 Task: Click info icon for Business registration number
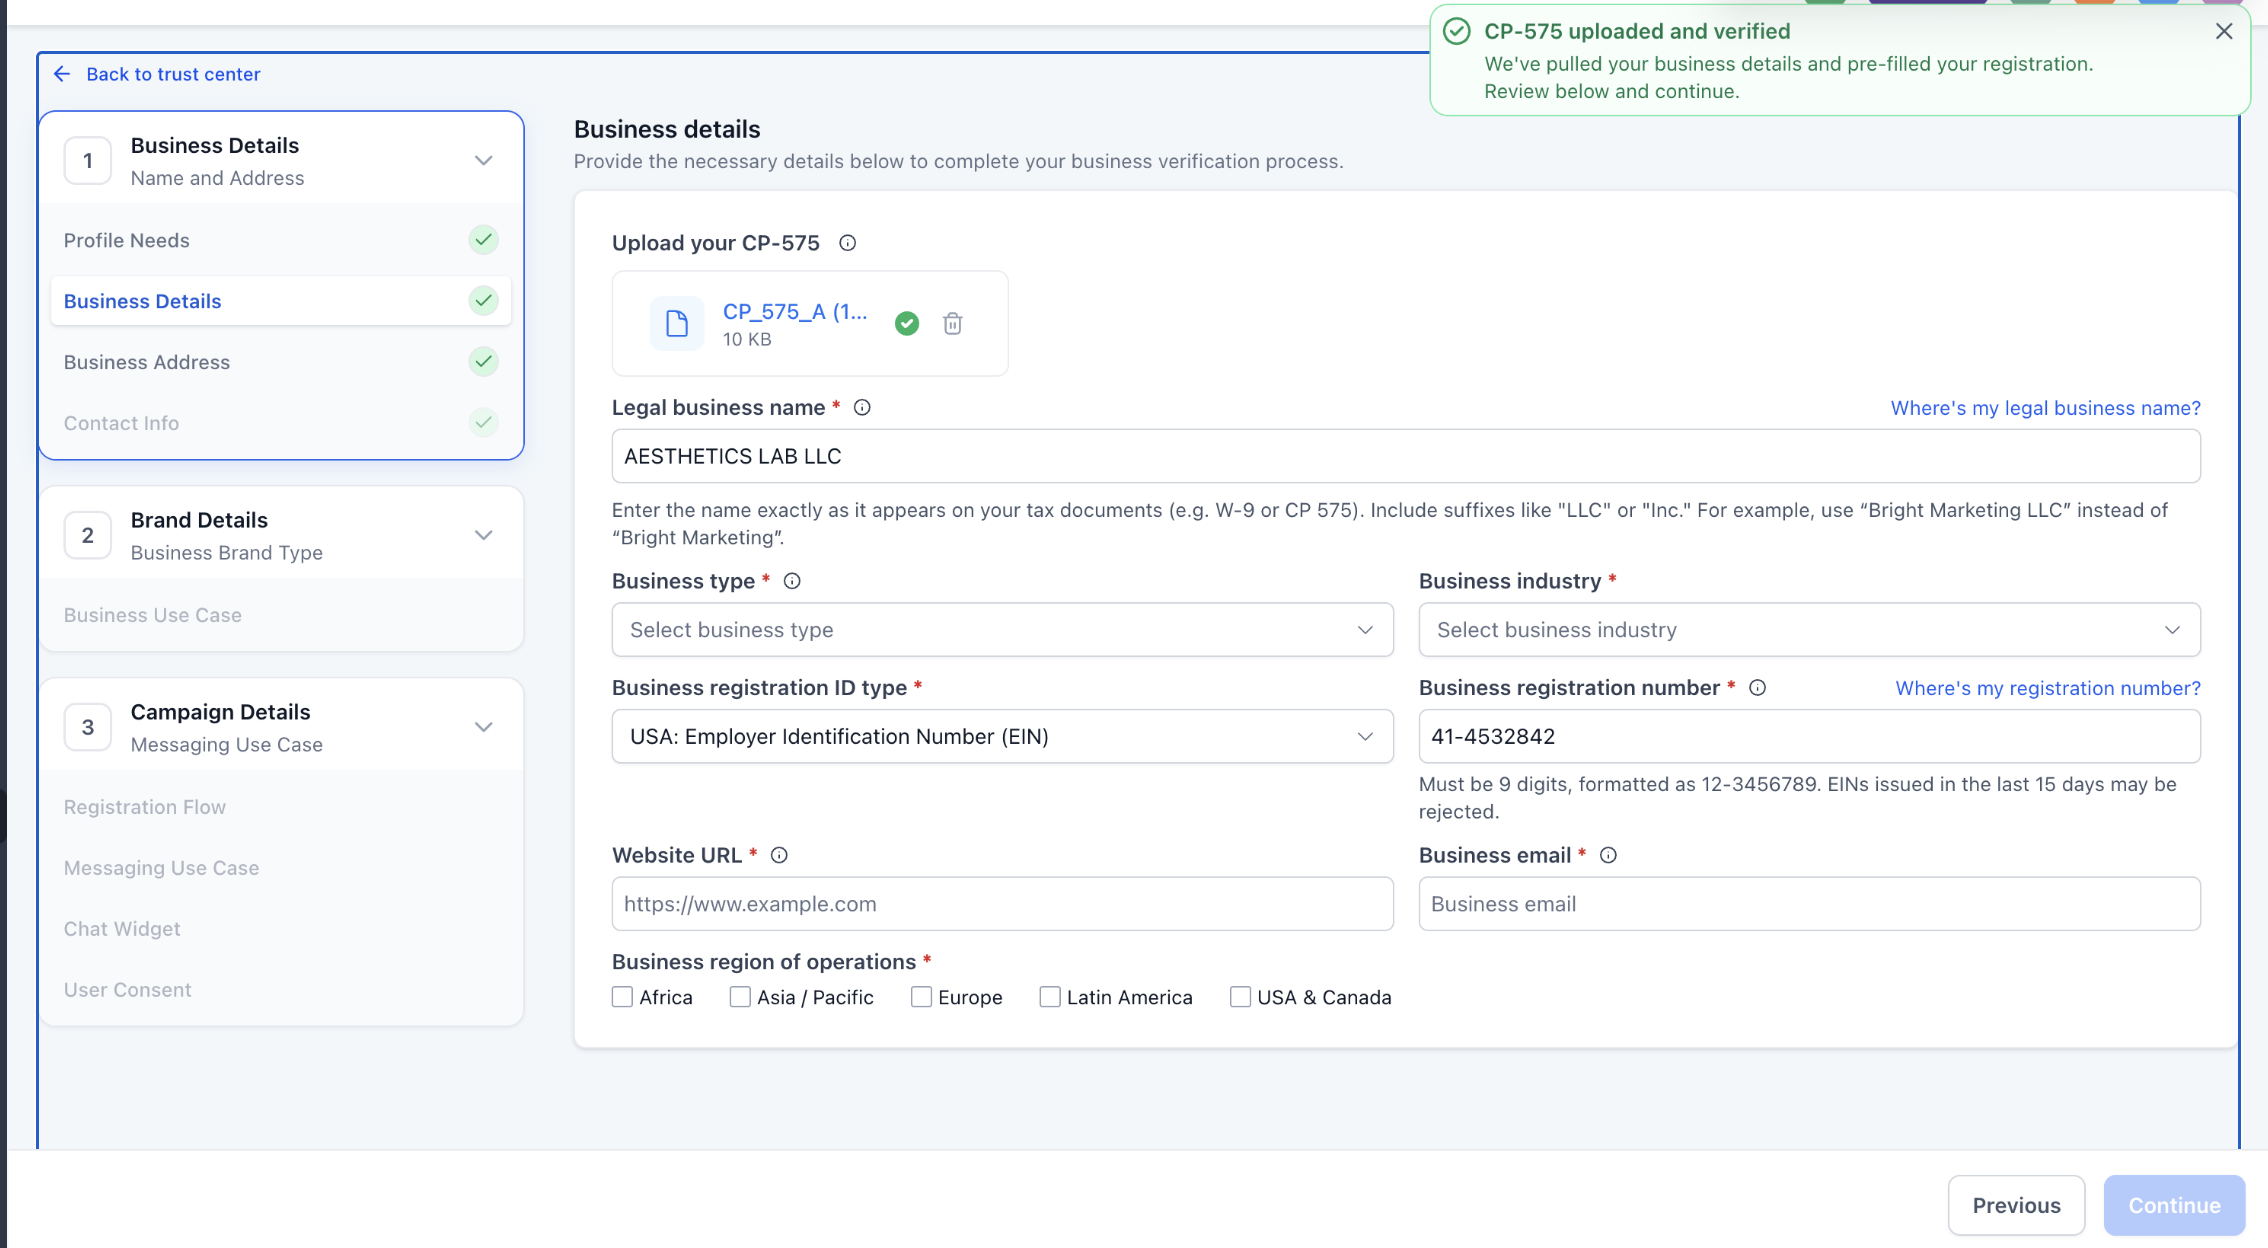point(1757,688)
